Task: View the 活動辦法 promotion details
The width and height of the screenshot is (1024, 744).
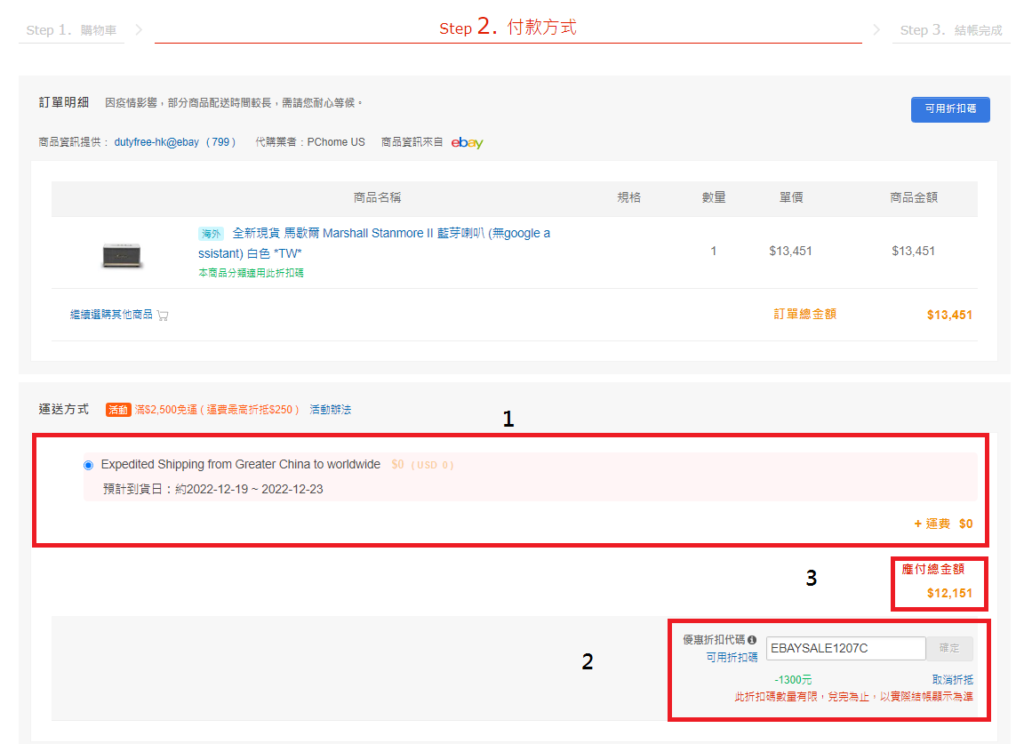Action: pyautogui.click(x=330, y=410)
